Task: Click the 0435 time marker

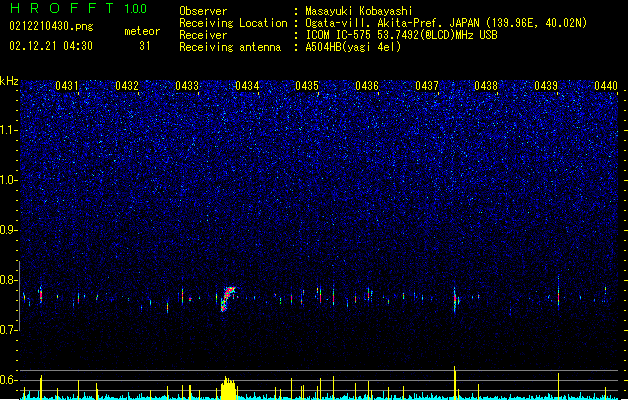Action: click(x=307, y=86)
